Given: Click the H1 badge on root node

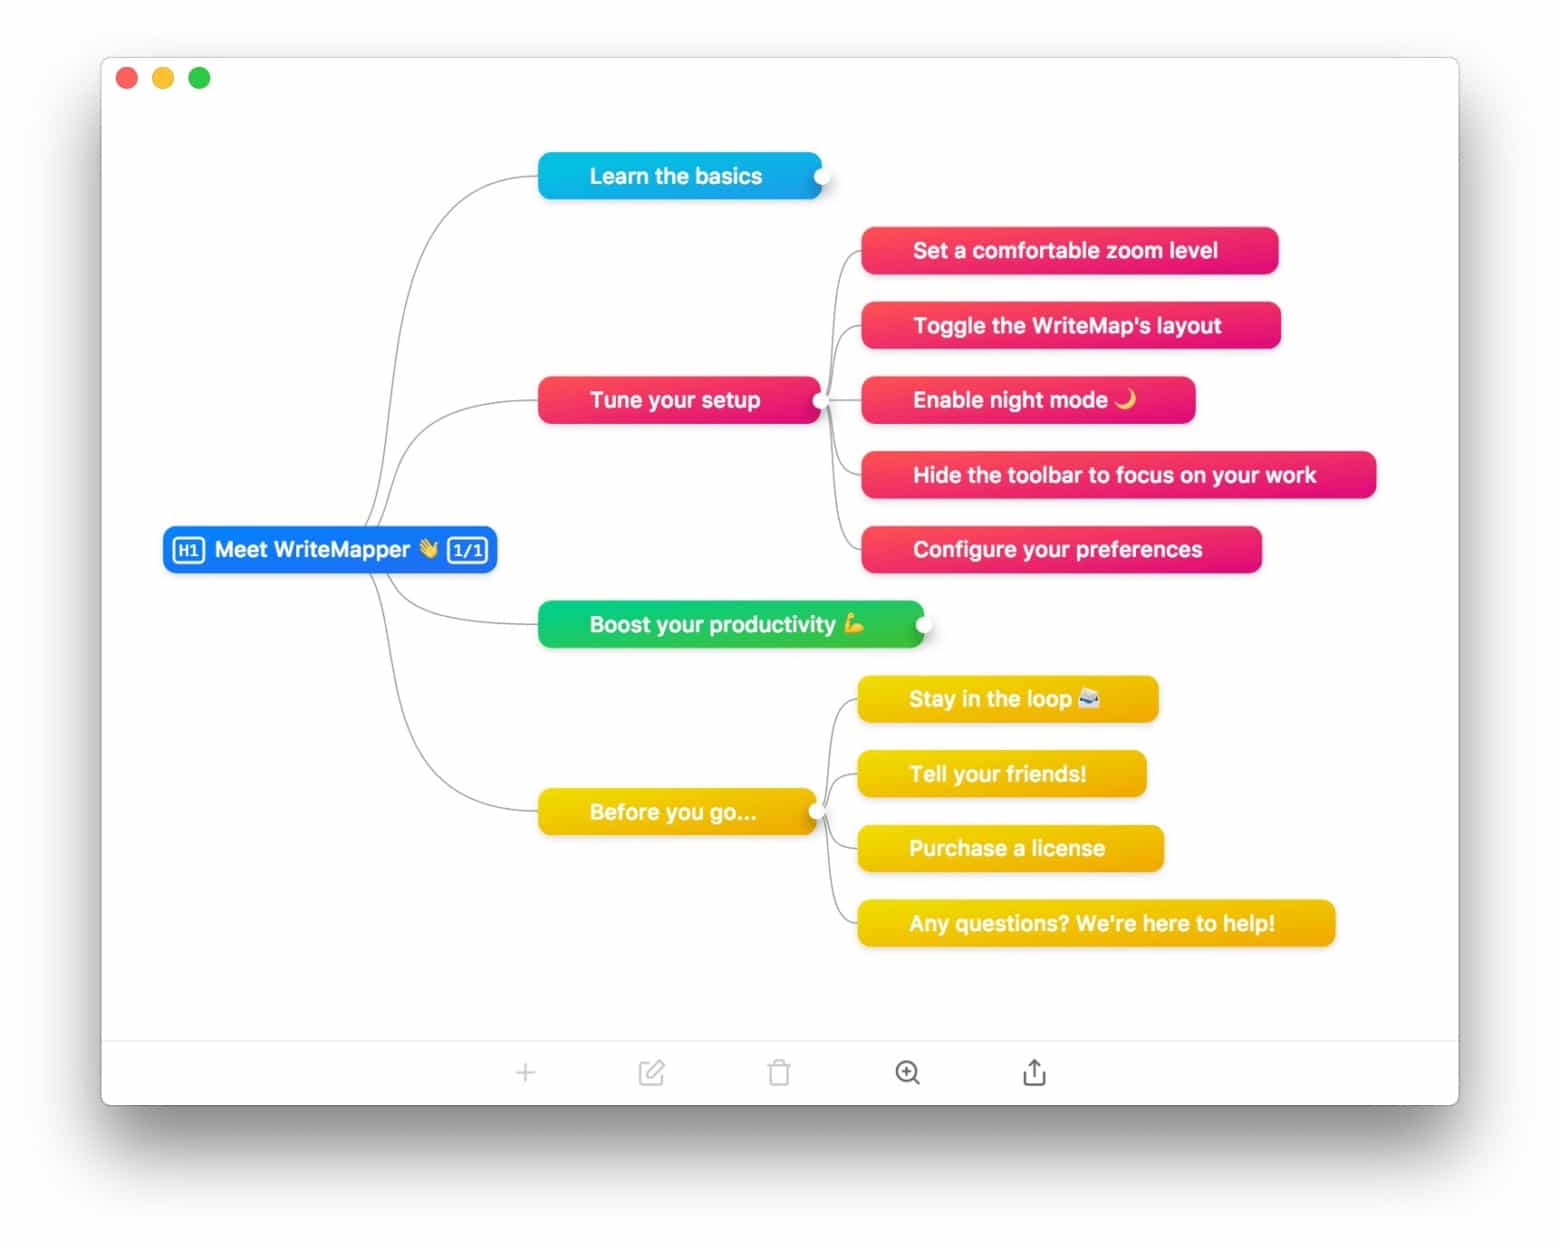Looking at the screenshot, I should [188, 550].
